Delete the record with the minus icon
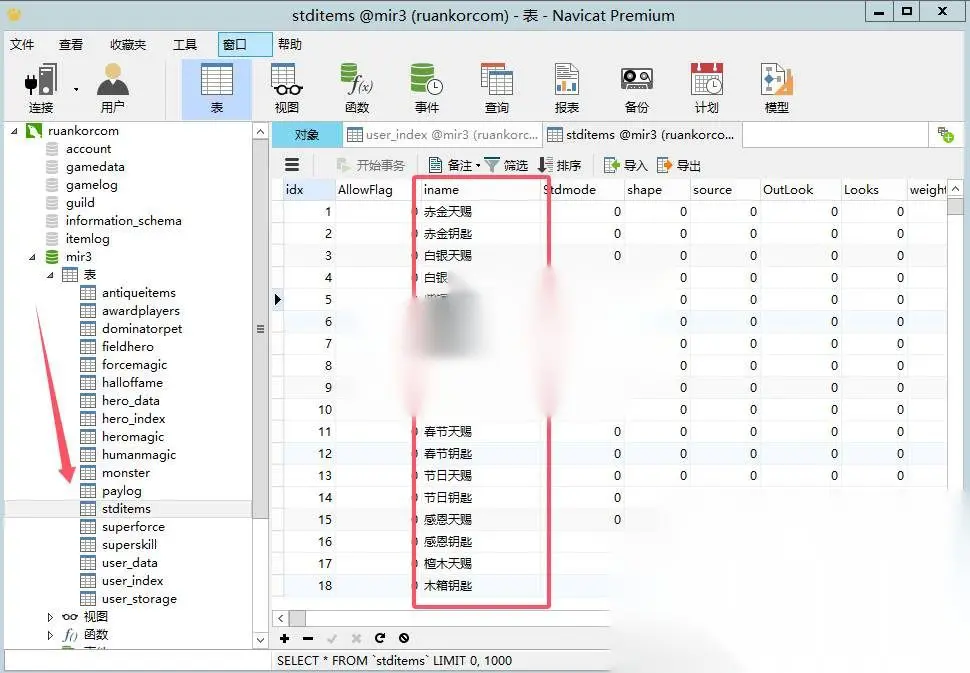 [x=308, y=638]
